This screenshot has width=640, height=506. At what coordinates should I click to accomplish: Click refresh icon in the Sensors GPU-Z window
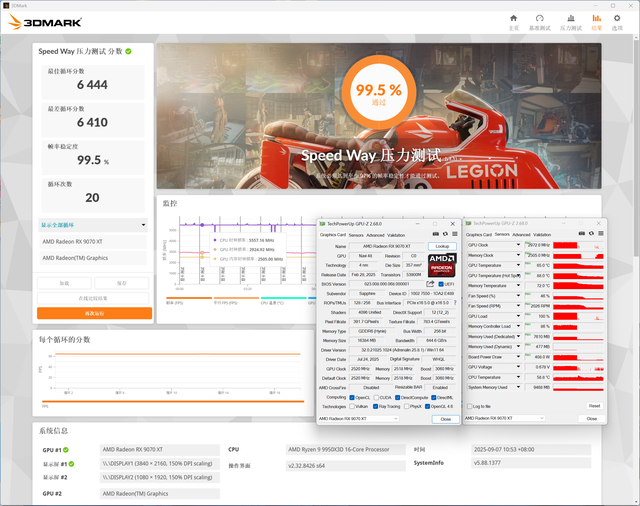pyautogui.click(x=591, y=233)
